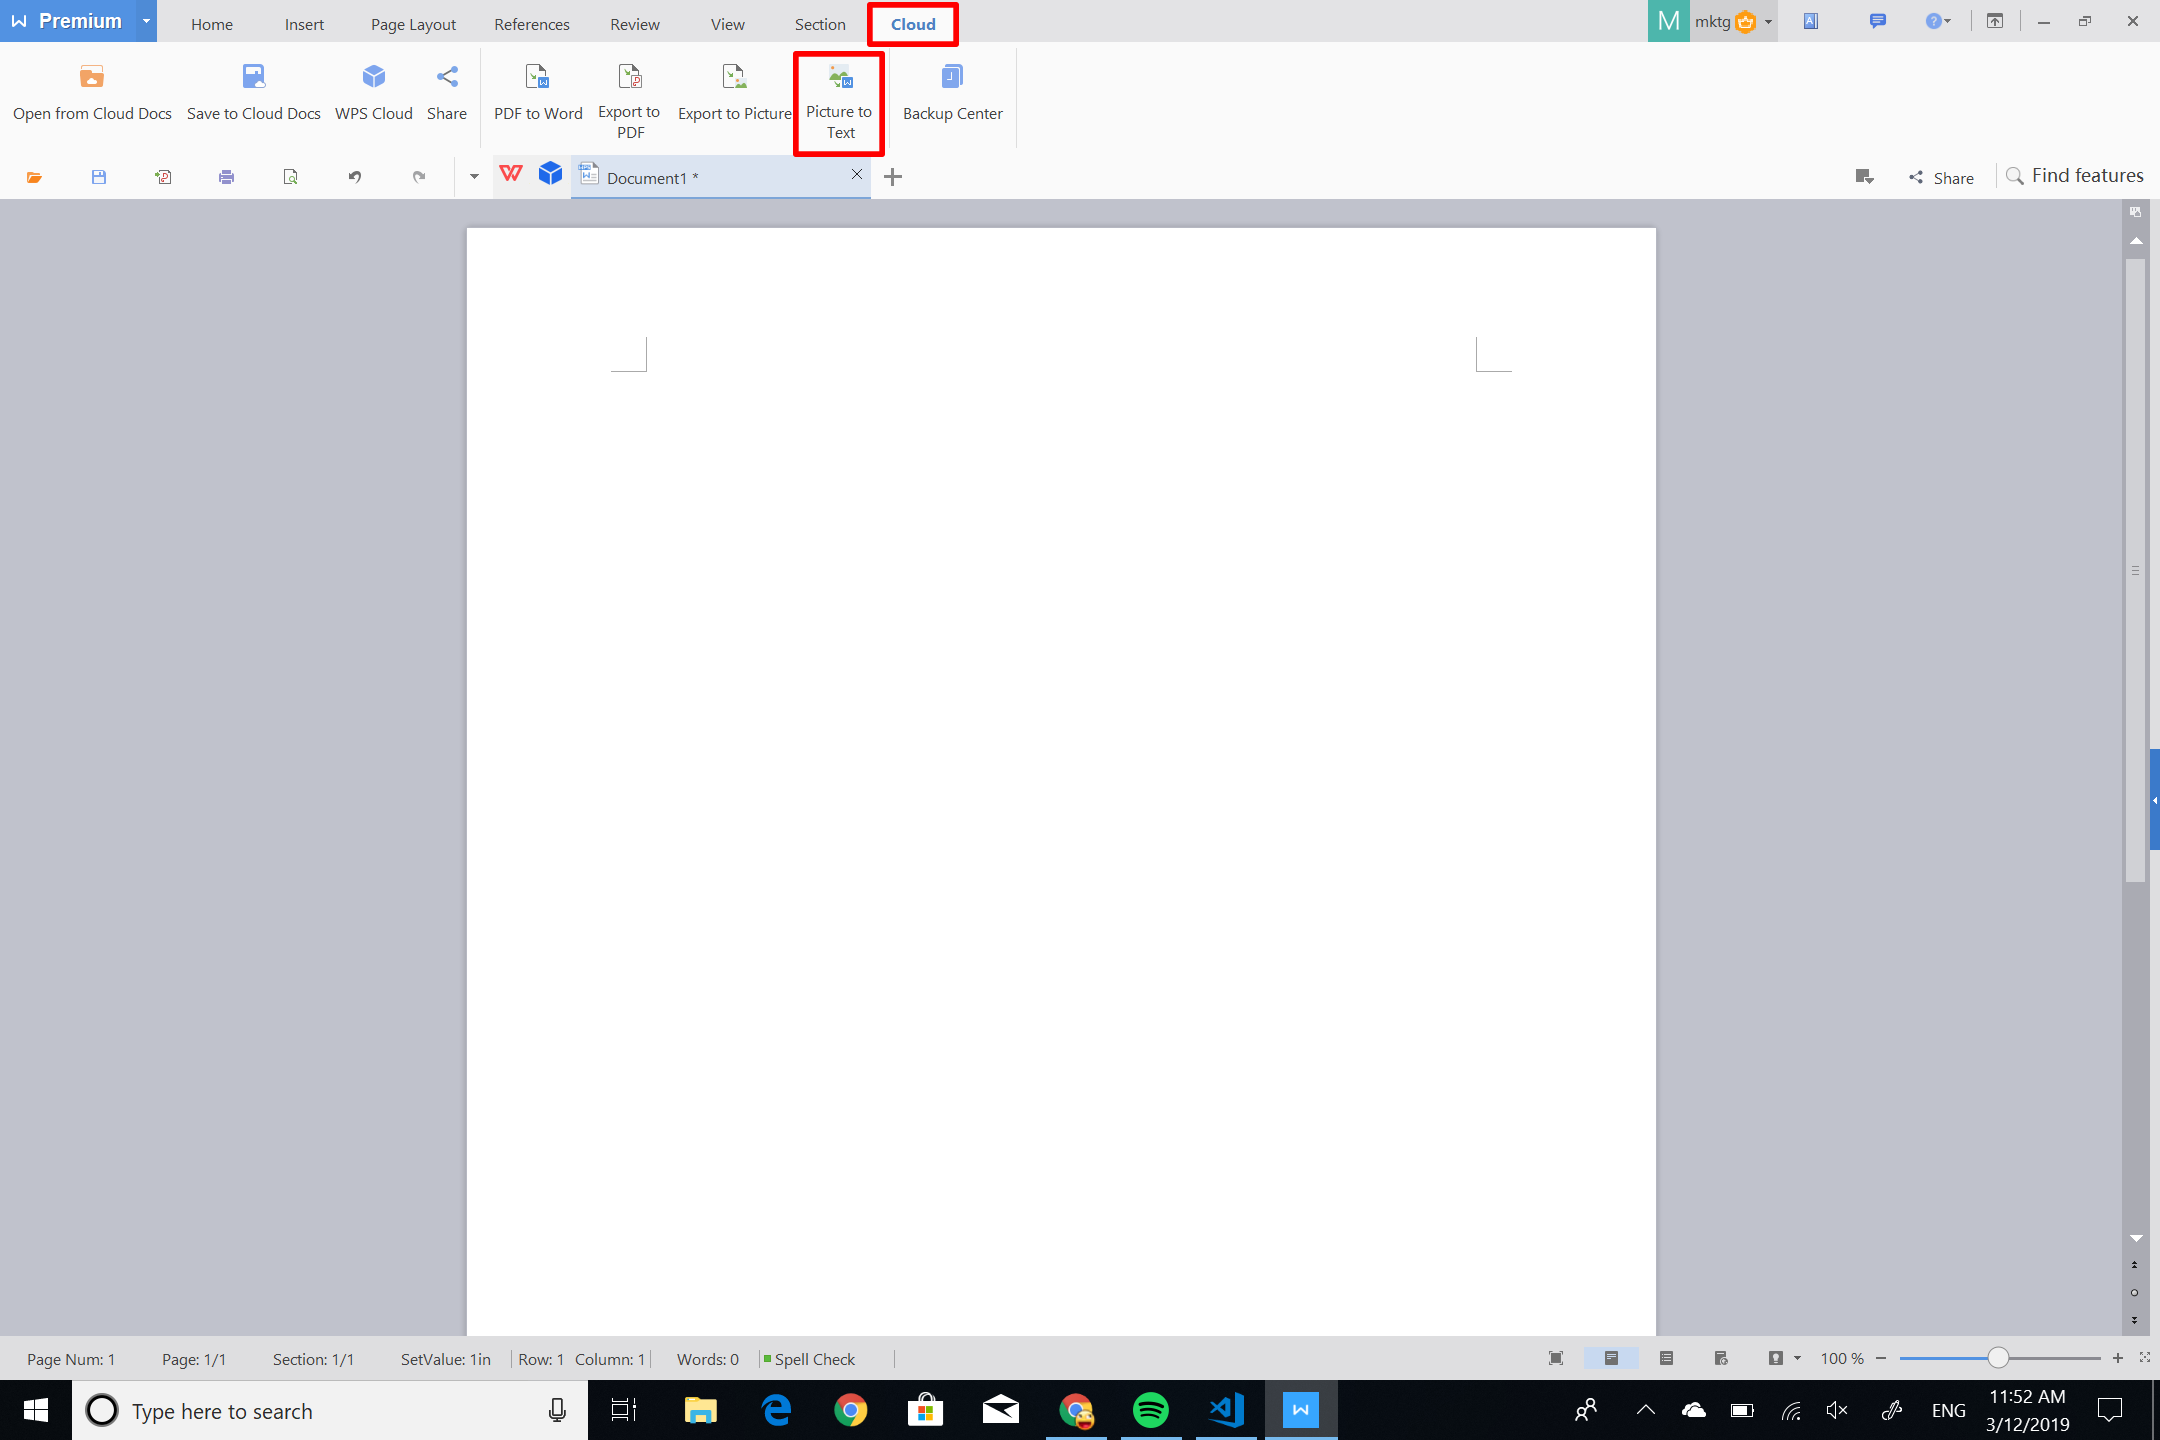Click the Print Preview icon

[290, 177]
